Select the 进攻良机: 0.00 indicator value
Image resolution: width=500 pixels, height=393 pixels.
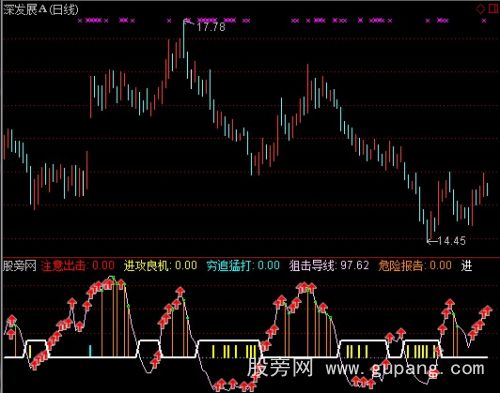click(161, 266)
